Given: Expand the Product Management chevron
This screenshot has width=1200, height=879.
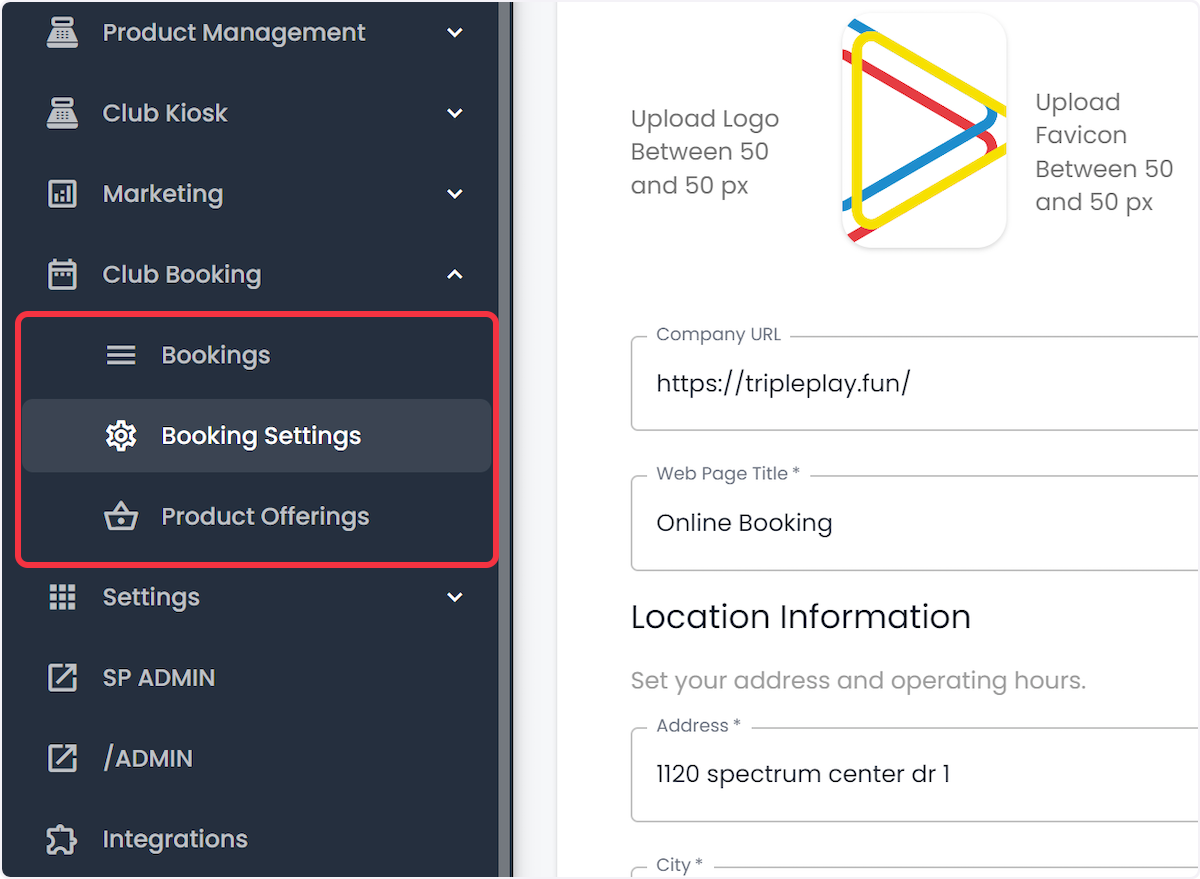Looking at the screenshot, I should point(455,33).
